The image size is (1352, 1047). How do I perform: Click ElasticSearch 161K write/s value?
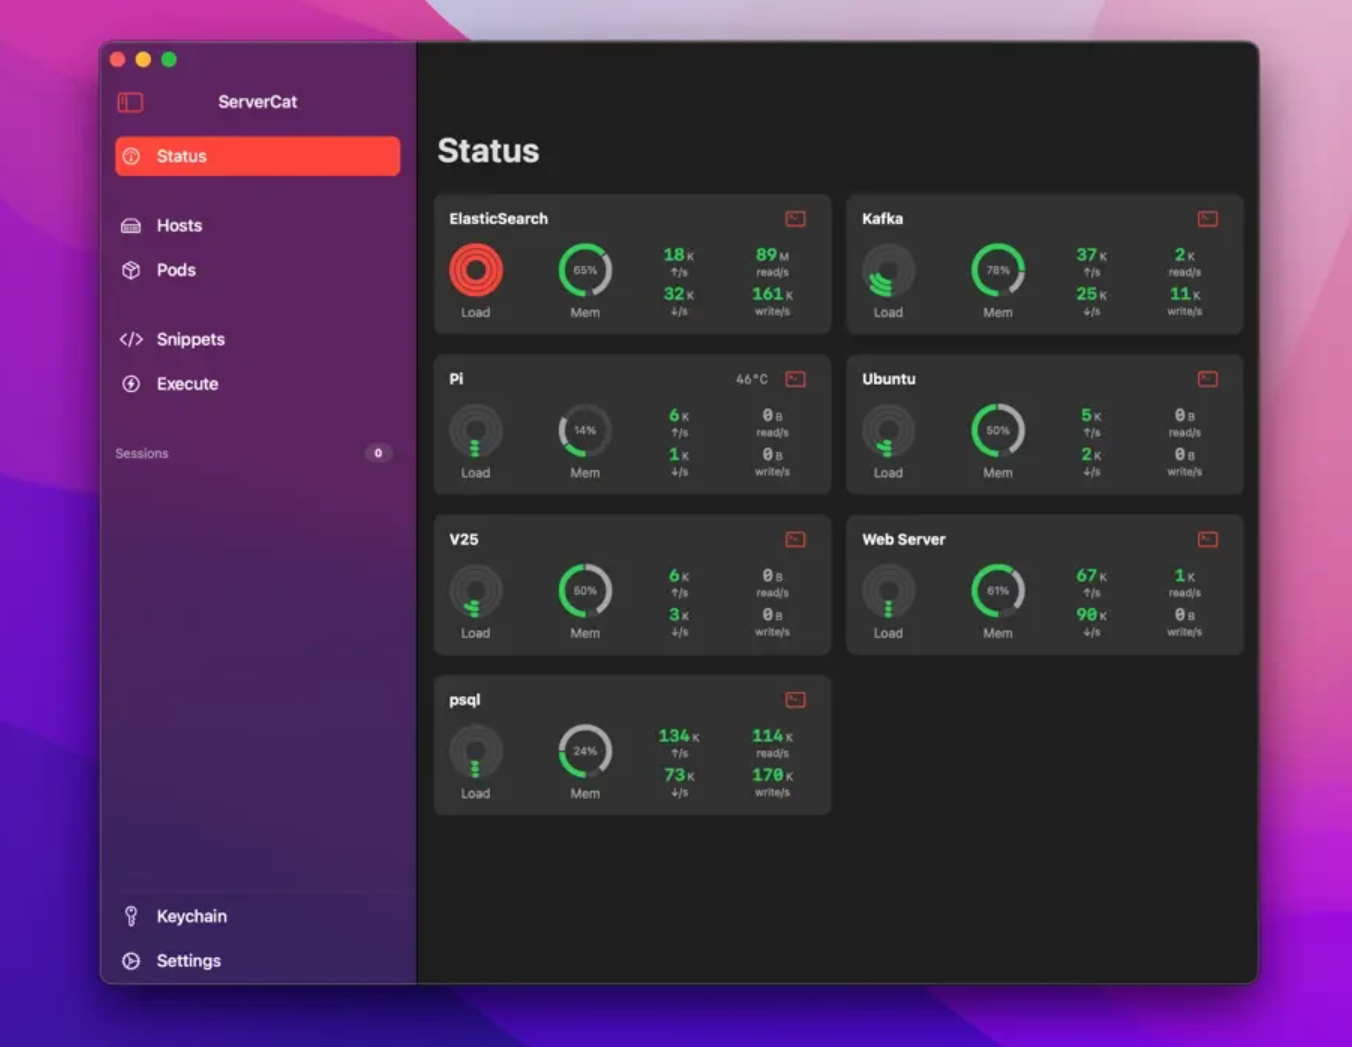click(772, 294)
